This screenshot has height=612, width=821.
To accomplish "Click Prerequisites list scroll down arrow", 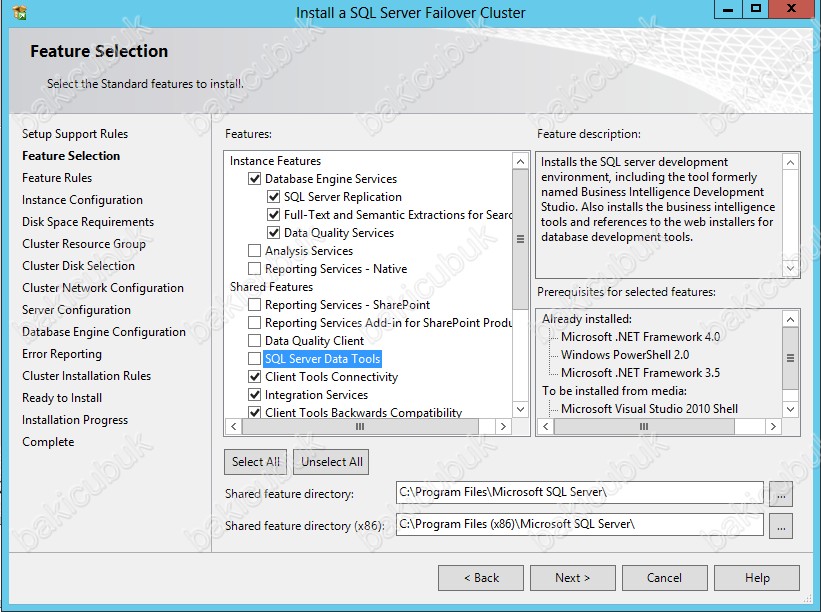I will (790, 409).
